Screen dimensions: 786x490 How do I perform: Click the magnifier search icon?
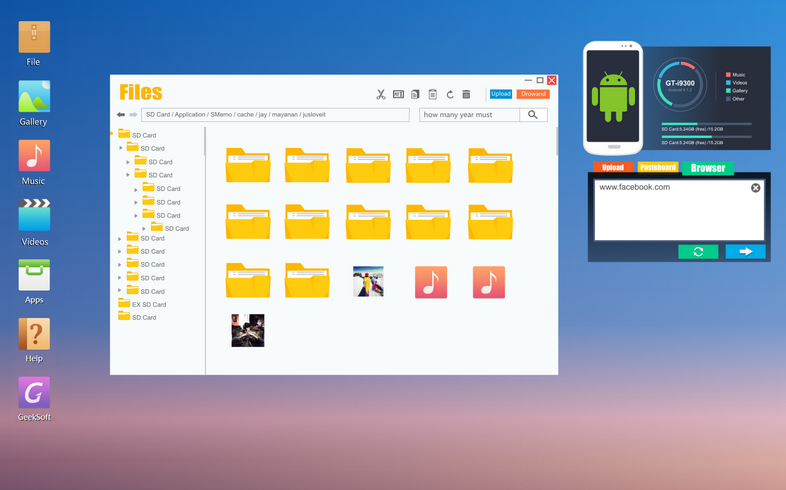click(x=533, y=115)
